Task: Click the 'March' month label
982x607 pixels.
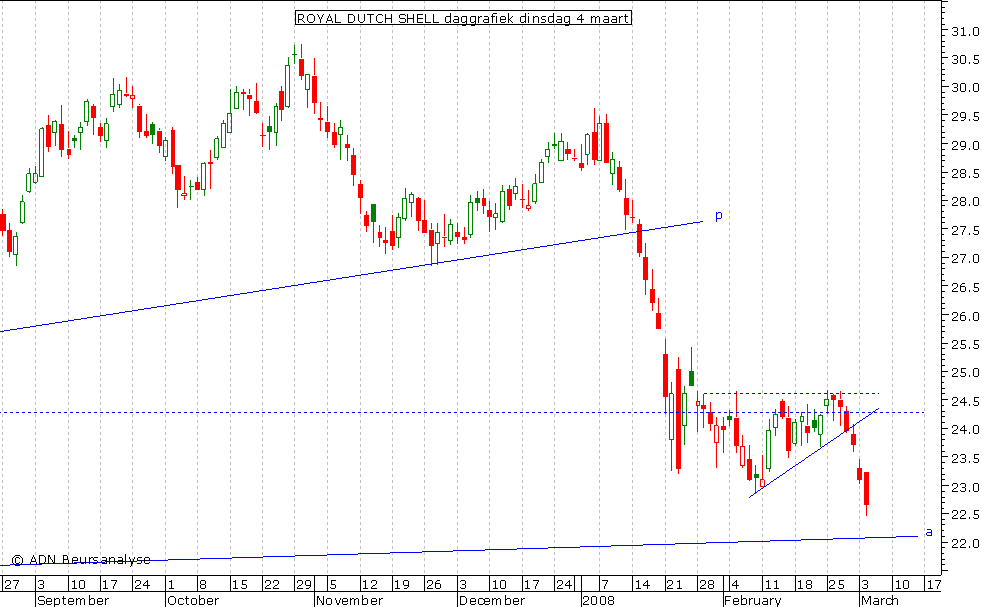Action: tap(879, 601)
